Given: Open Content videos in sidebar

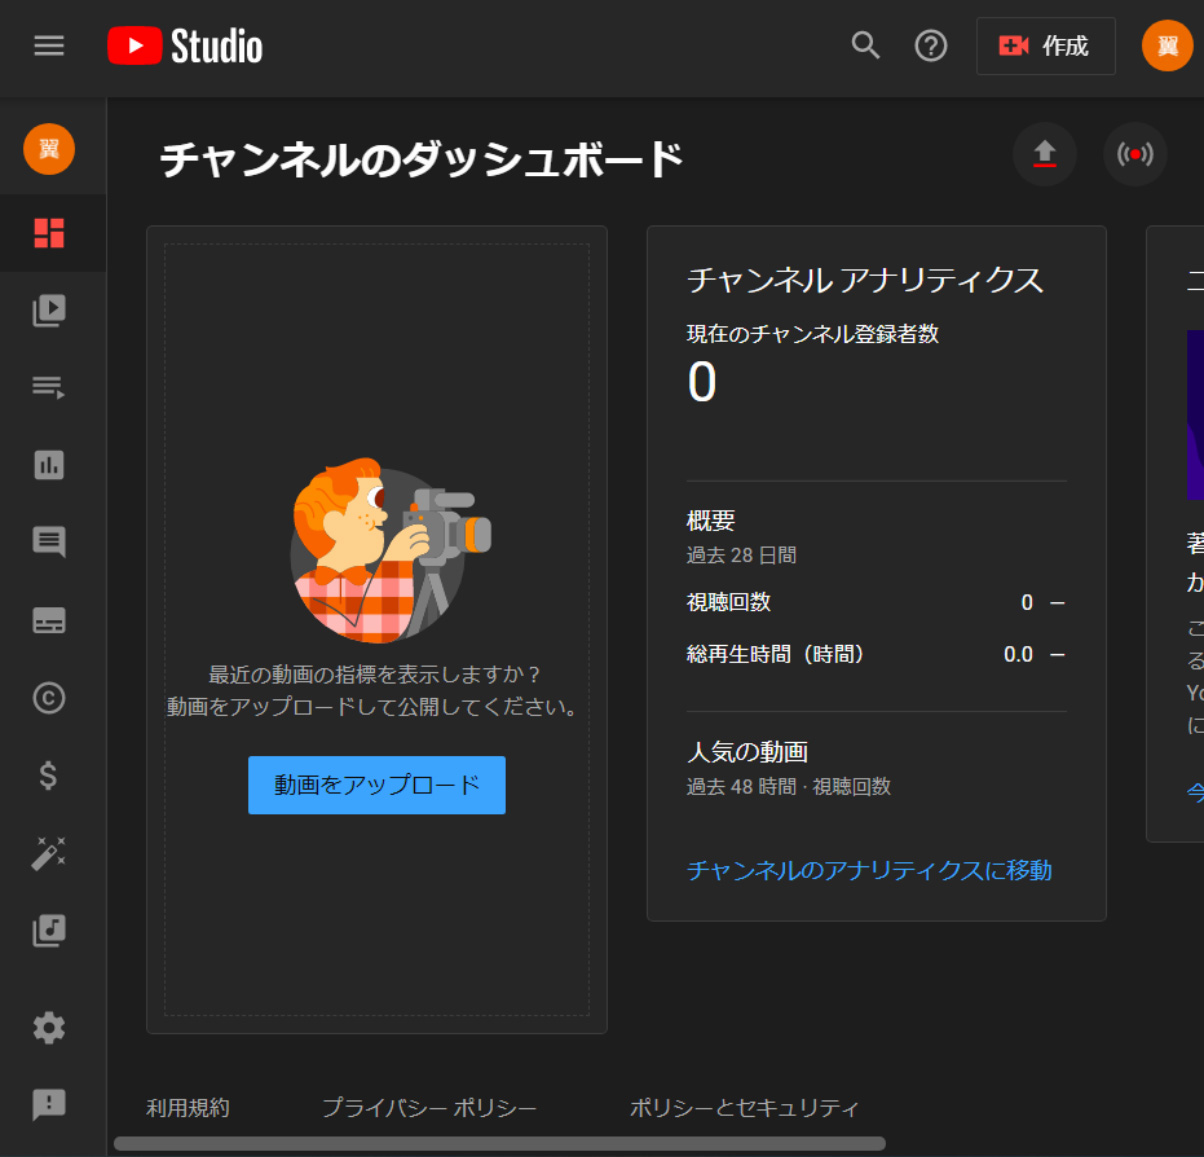Looking at the screenshot, I should tap(49, 310).
